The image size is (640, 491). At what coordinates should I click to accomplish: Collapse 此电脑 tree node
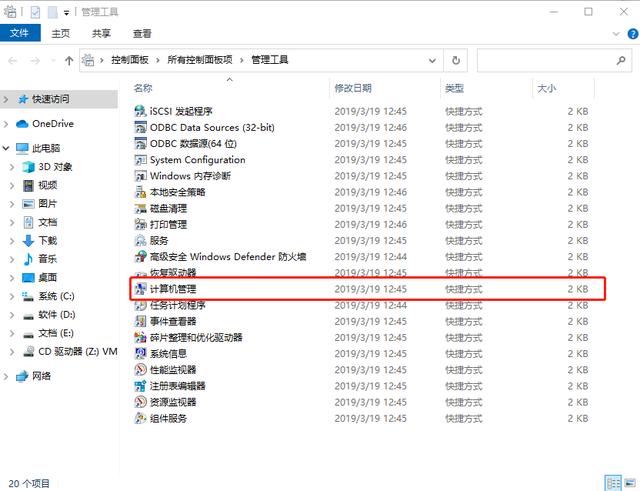pyautogui.click(x=6, y=148)
